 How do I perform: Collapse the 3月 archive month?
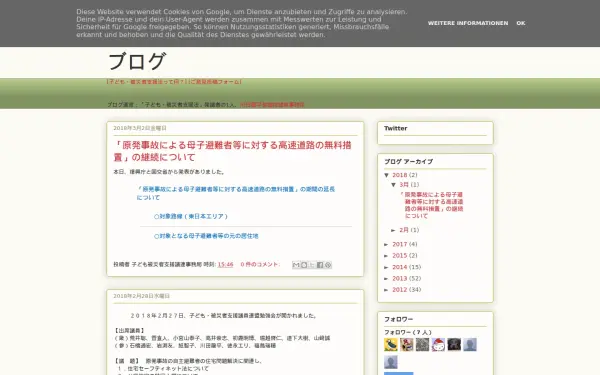(394, 185)
